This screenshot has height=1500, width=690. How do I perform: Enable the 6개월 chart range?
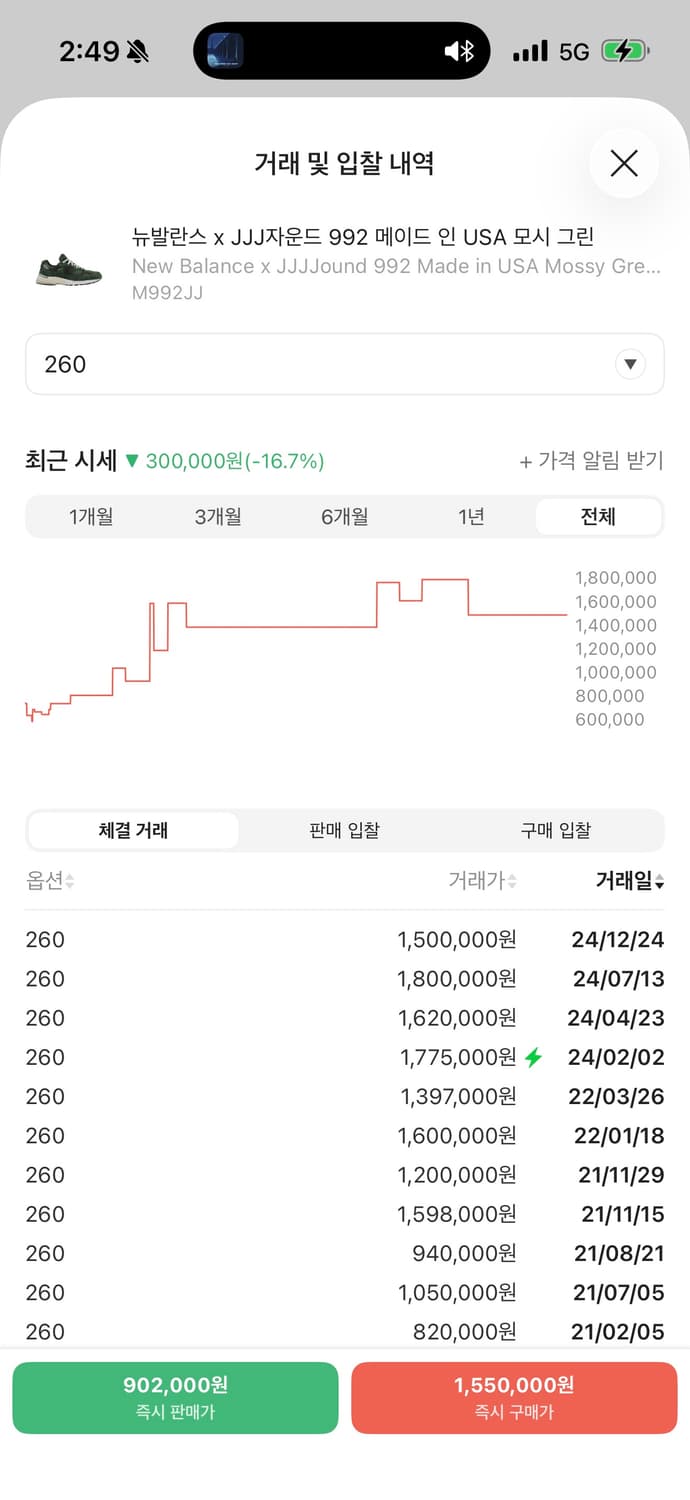pos(344,517)
